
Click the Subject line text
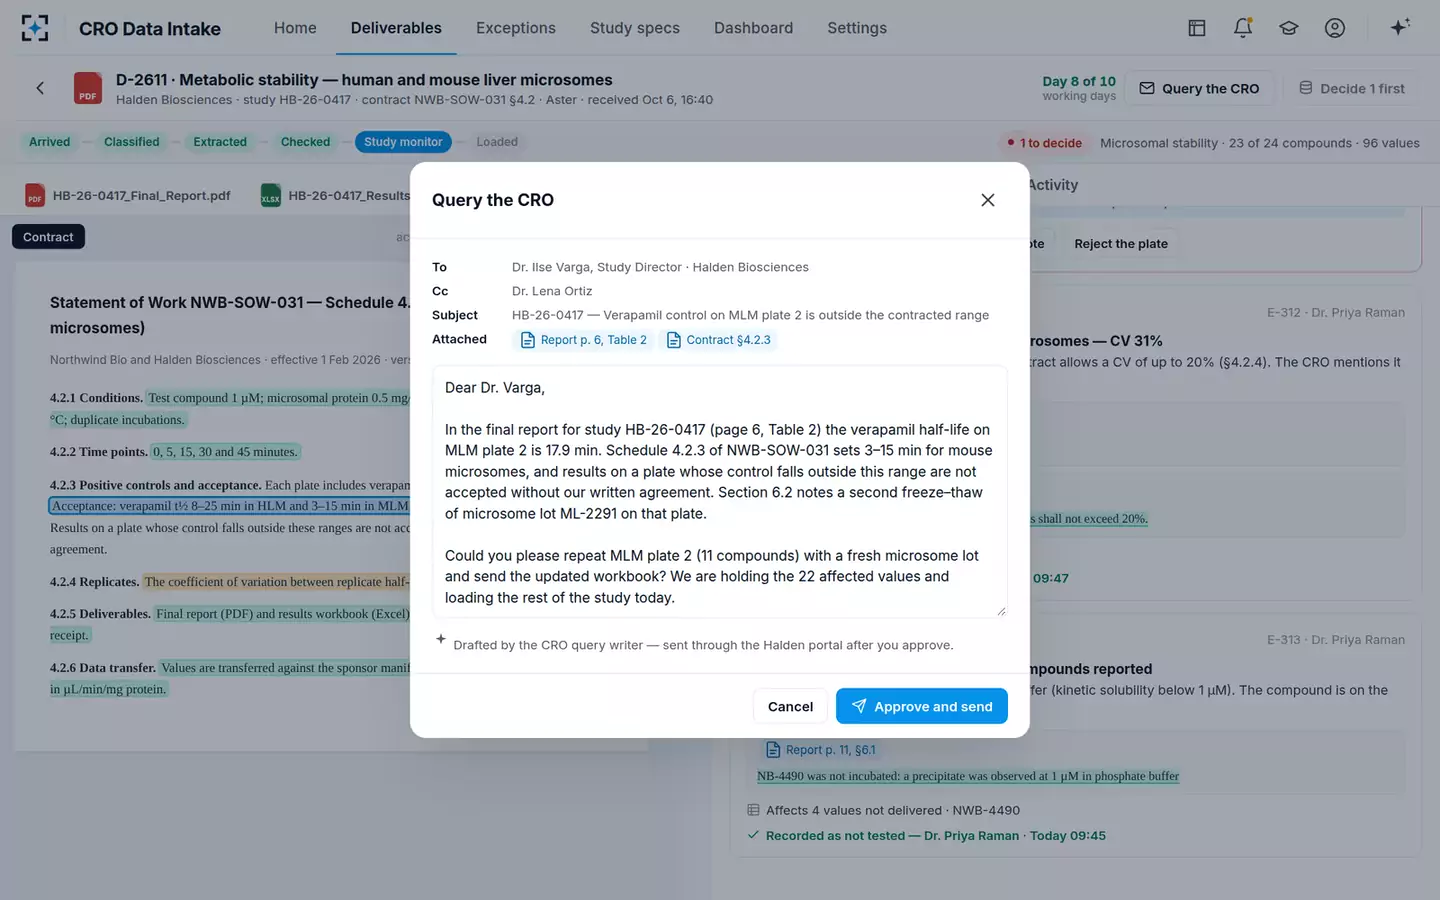tap(750, 315)
